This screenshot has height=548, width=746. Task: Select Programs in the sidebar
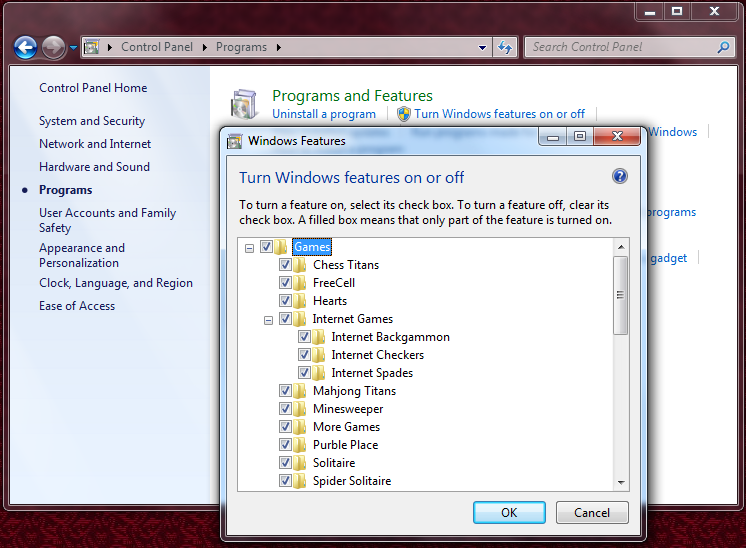pos(66,190)
